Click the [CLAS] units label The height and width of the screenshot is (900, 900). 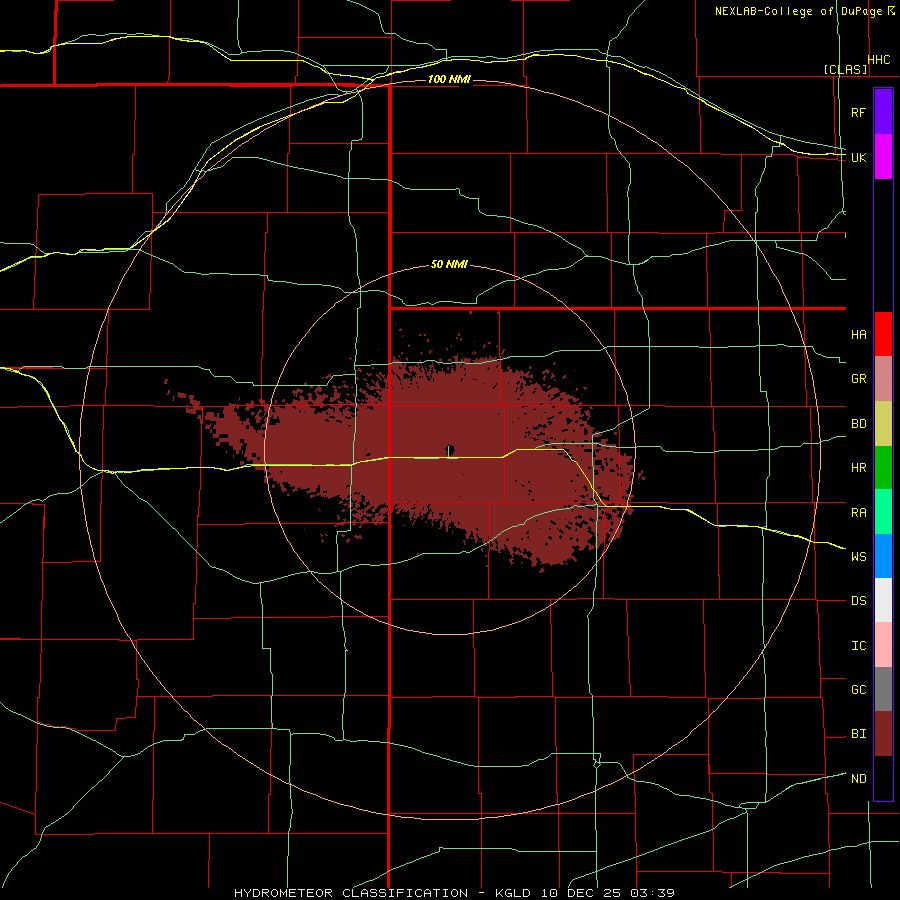[x=845, y=69]
